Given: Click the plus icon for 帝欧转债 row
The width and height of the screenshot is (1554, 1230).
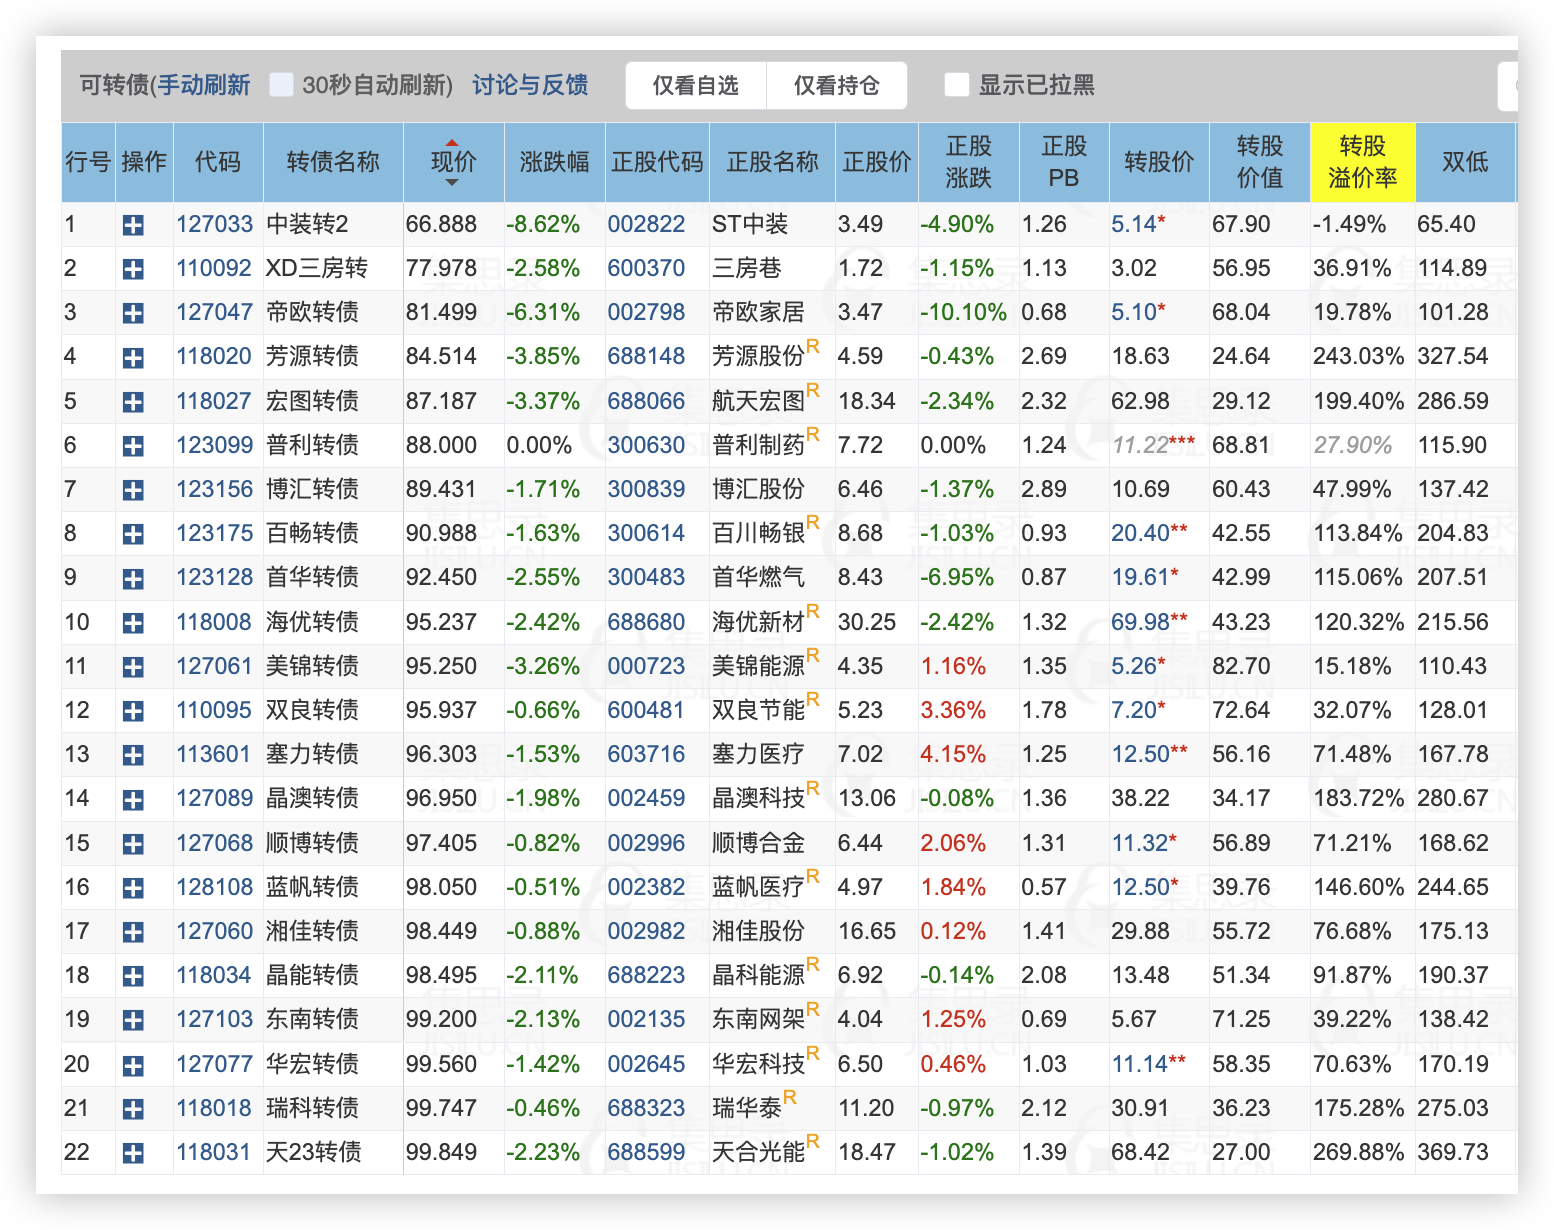Looking at the screenshot, I should pos(133,314).
